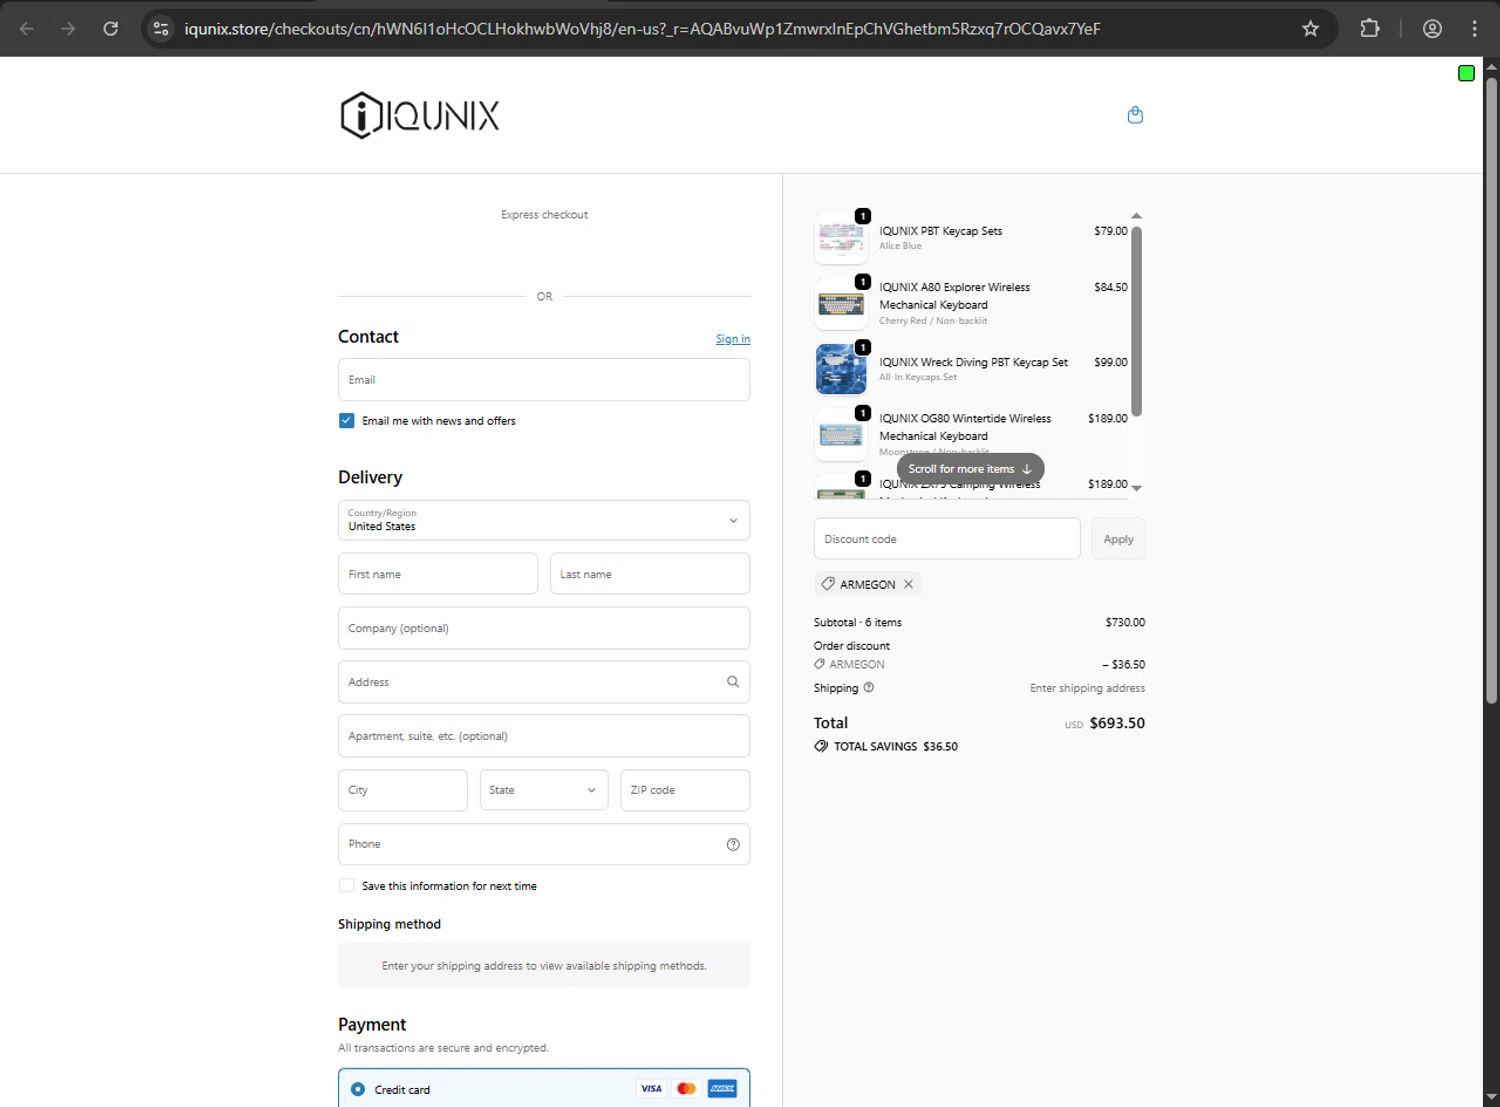The width and height of the screenshot is (1500, 1107).
Task: Click the green extension indicator square
Action: pyautogui.click(x=1466, y=73)
